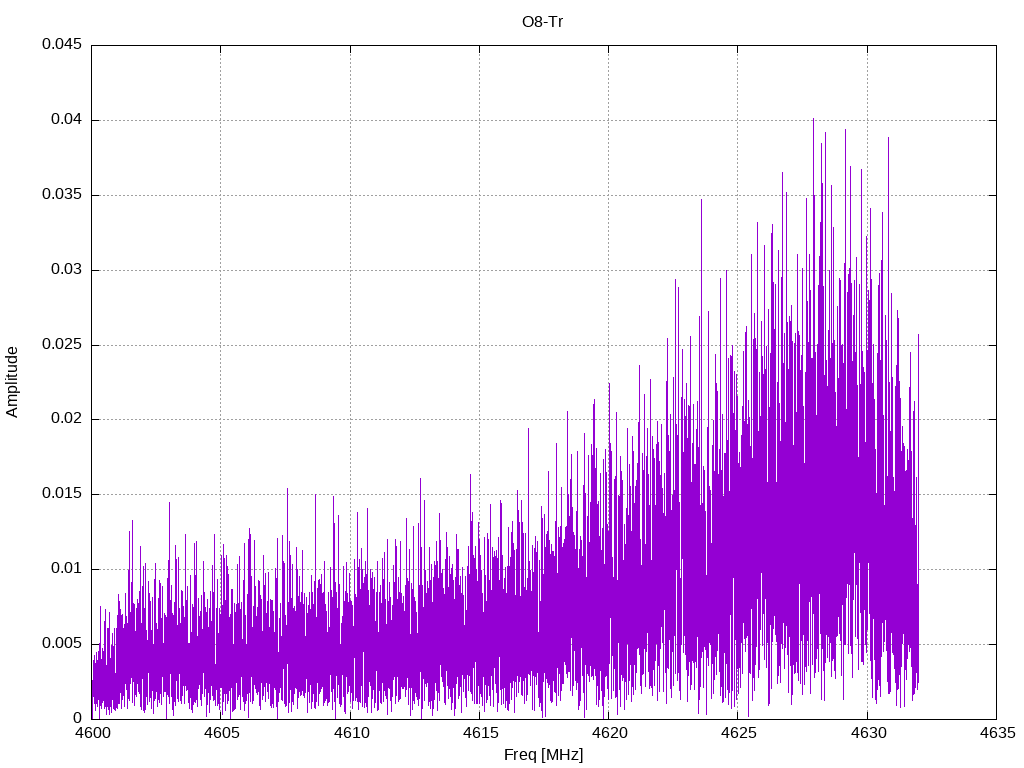Click the 4635 x-axis tick label
This screenshot has width=1024, height=768.
pyautogui.click(x=996, y=733)
